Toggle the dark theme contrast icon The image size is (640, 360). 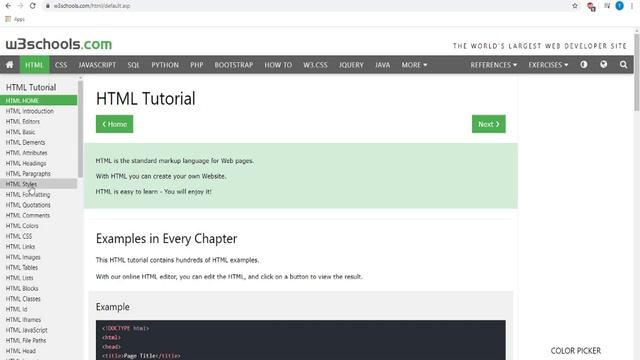point(584,64)
